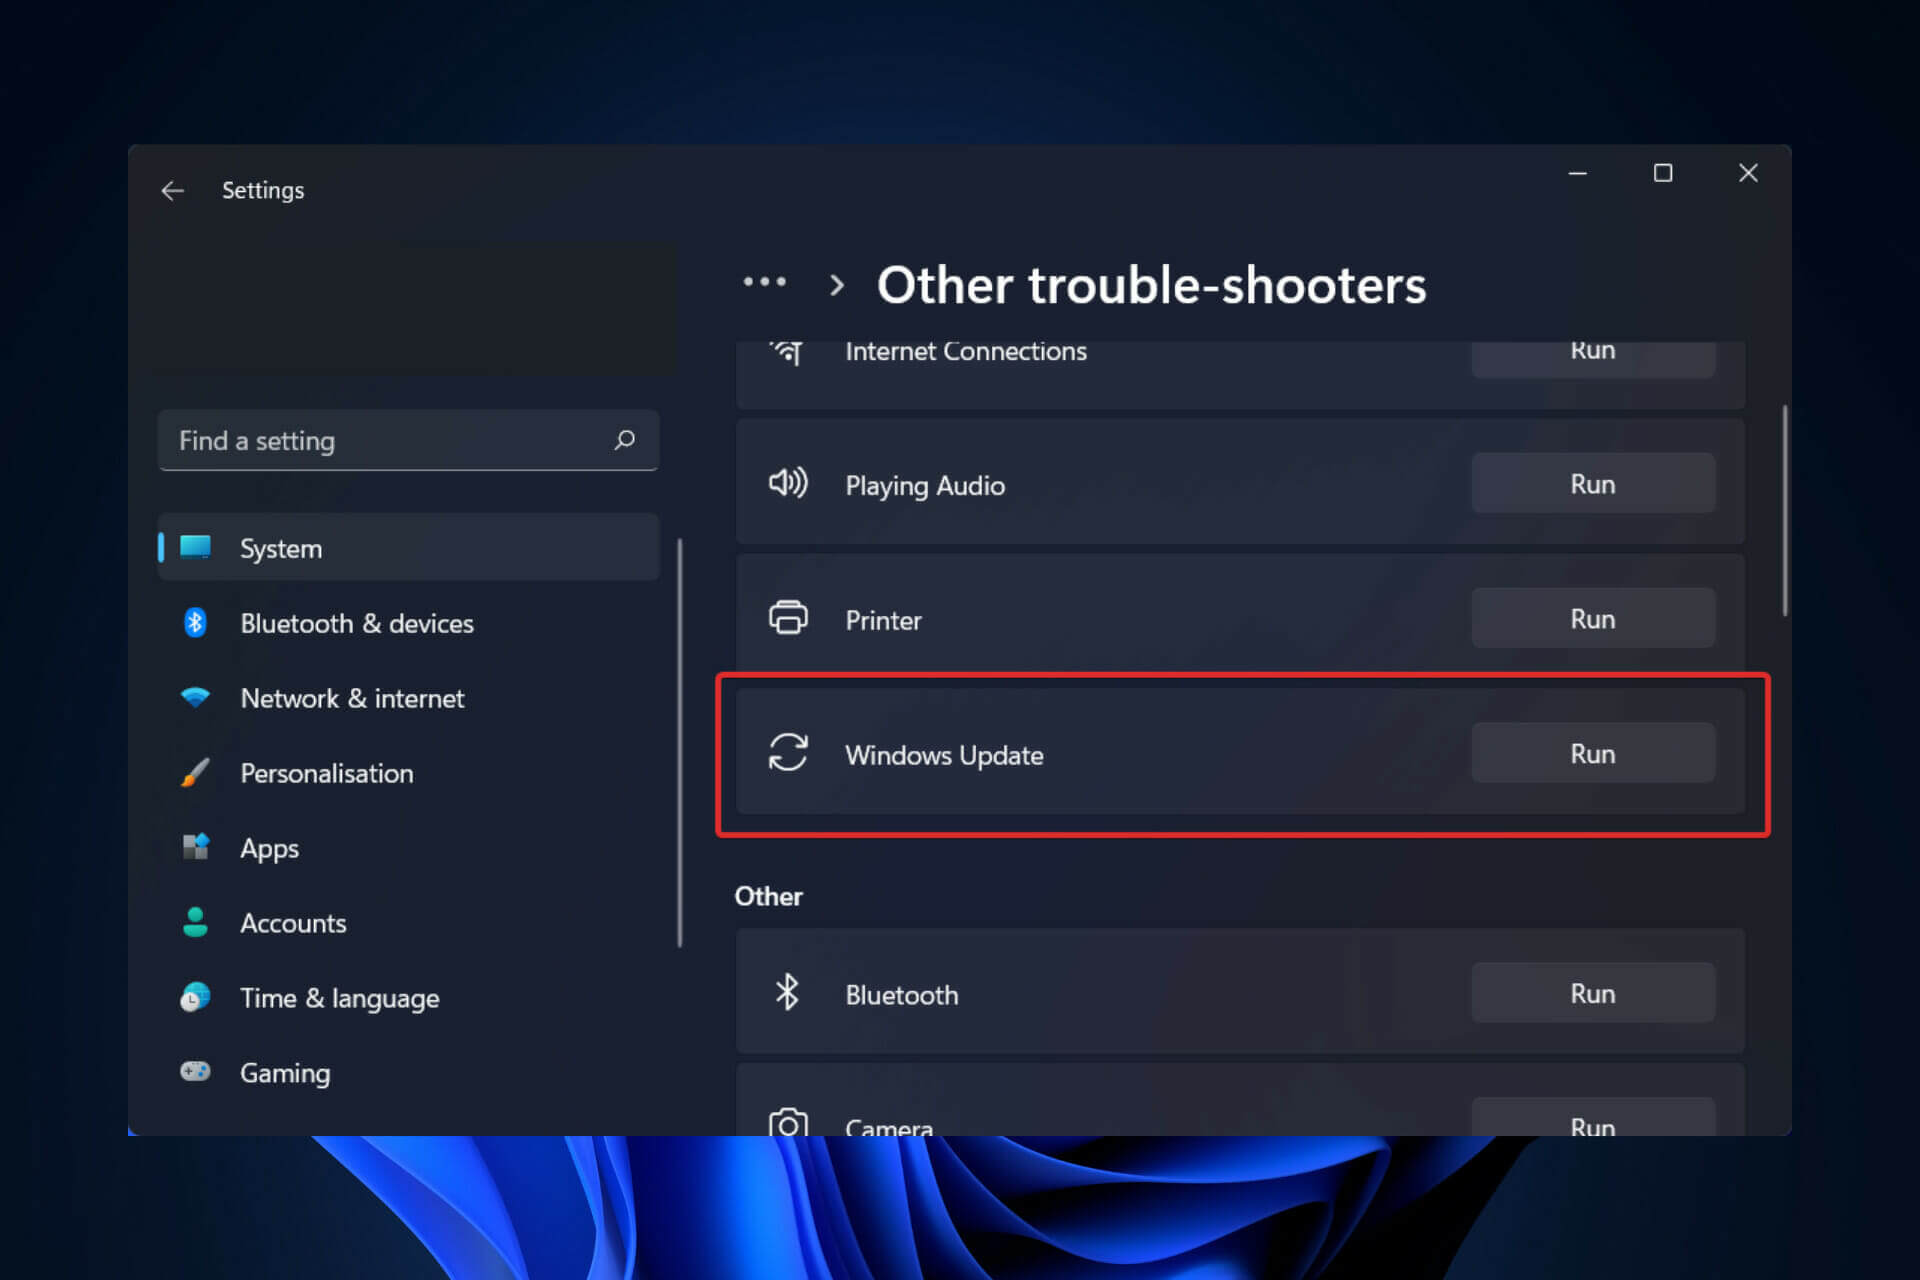This screenshot has width=1920, height=1280.
Task: Click the Printer row label
Action: tap(883, 620)
